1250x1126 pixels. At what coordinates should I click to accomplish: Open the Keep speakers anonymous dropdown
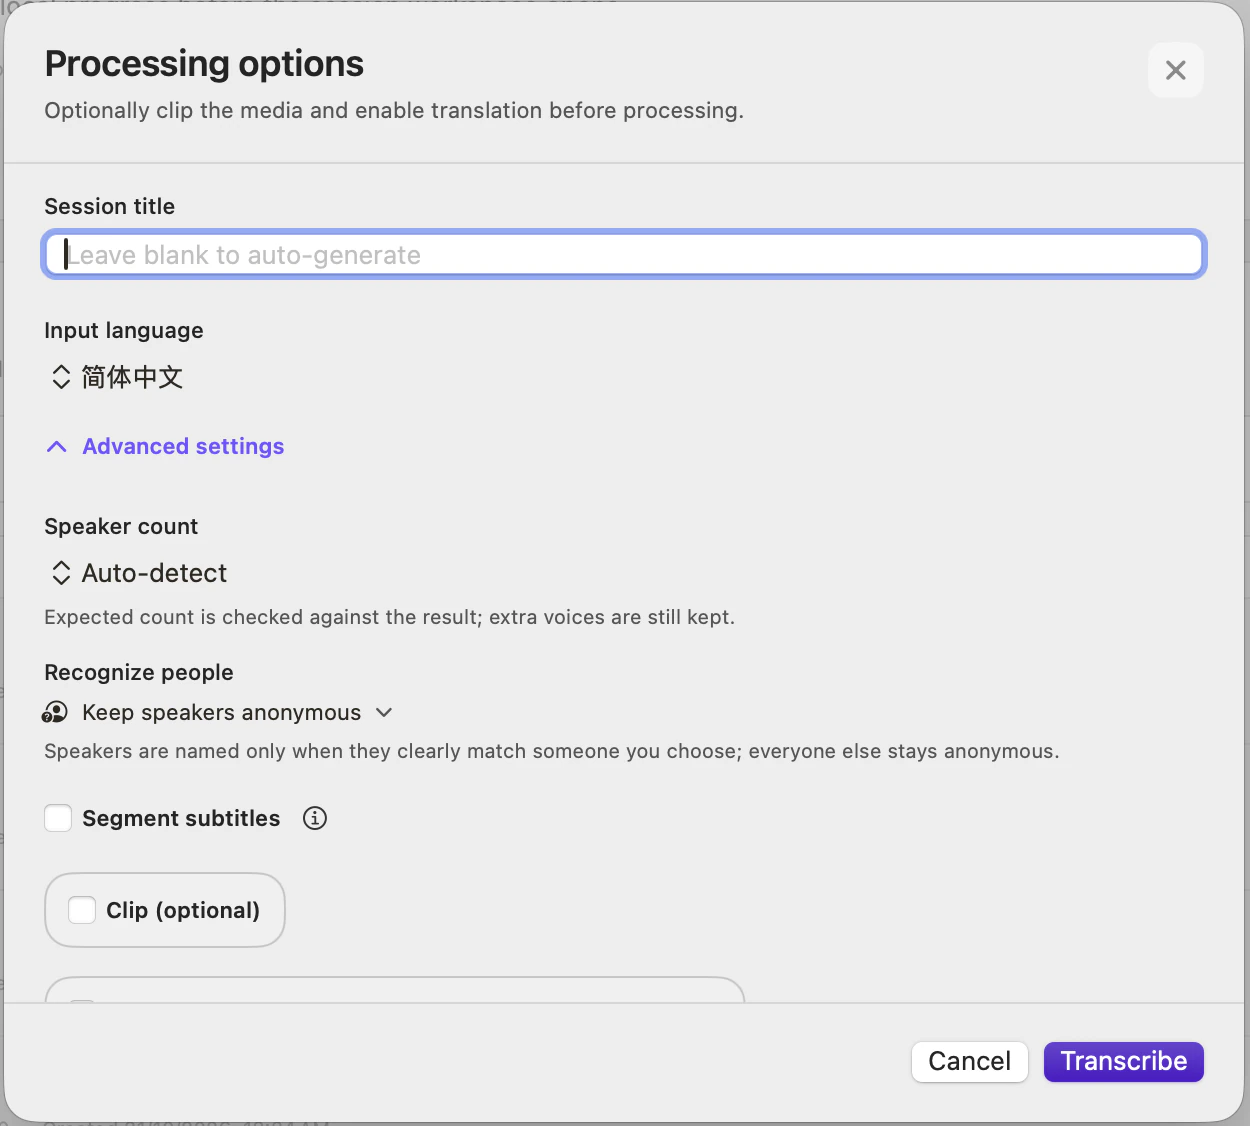[x=218, y=712]
